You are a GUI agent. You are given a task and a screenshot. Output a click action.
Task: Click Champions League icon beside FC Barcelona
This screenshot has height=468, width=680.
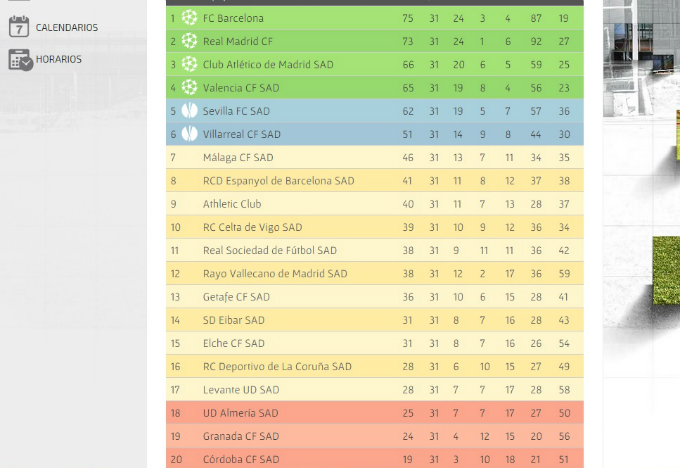point(189,18)
